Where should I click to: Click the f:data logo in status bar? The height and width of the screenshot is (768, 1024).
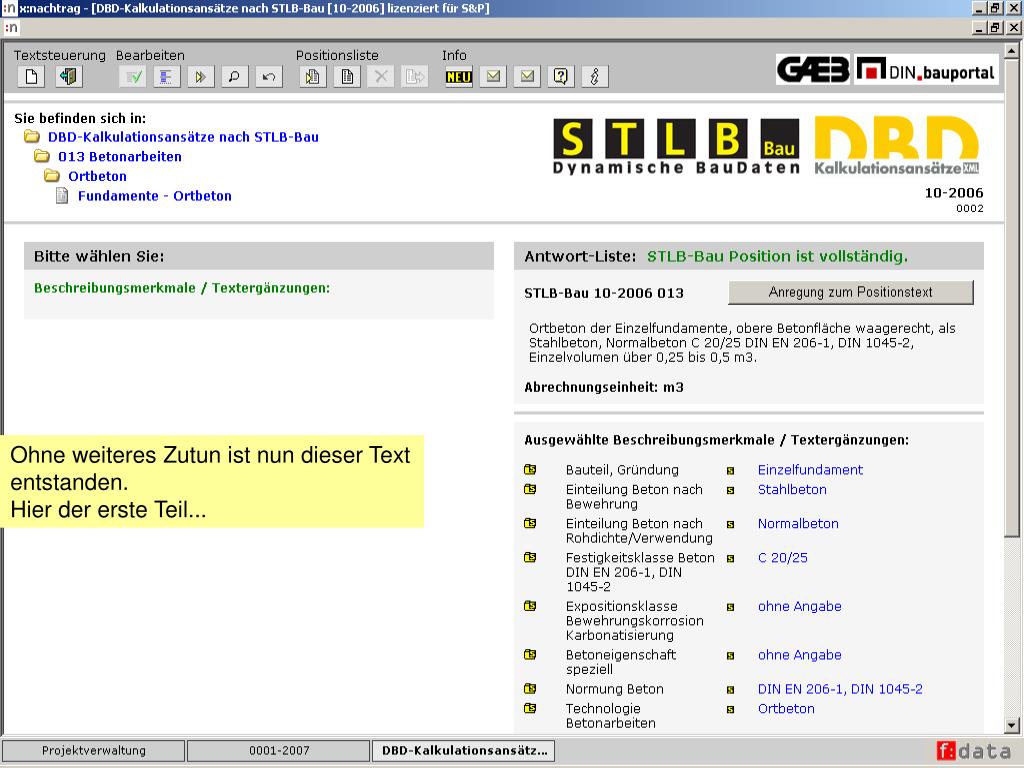pos(973,751)
